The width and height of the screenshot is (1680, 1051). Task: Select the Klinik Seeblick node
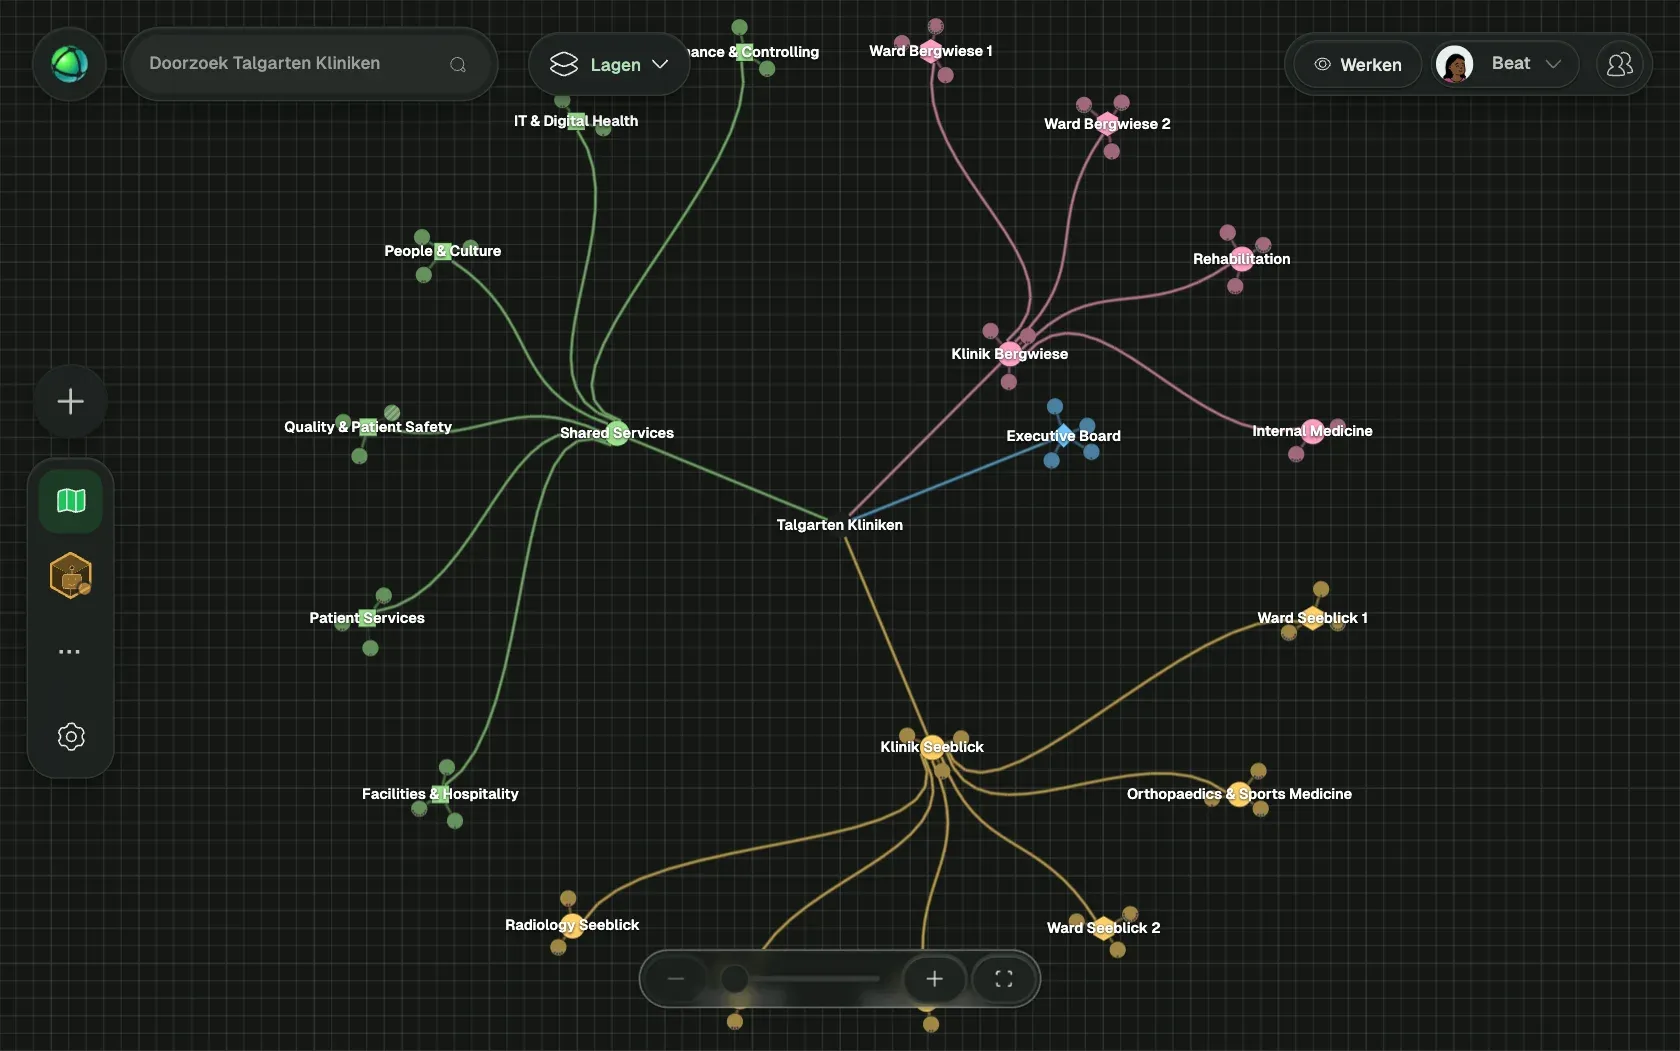[932, 747]
